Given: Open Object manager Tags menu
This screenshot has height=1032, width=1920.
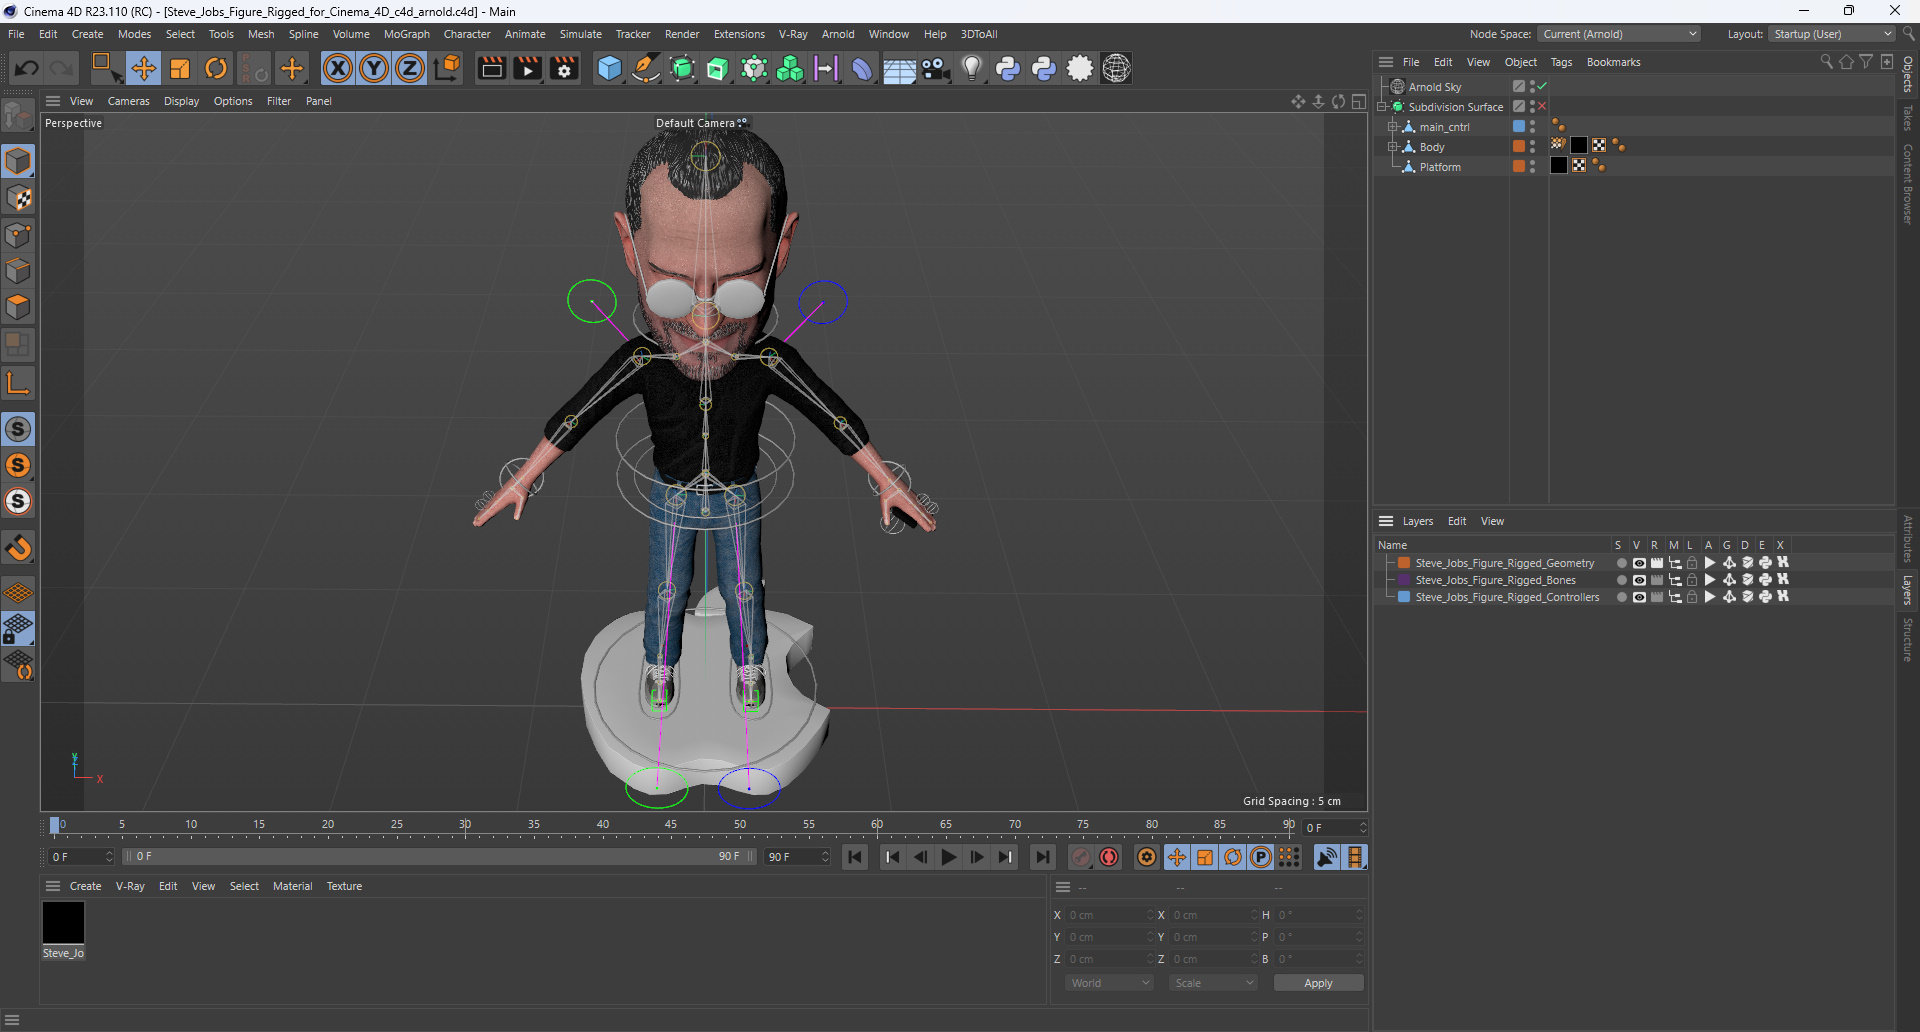Looking at the screenshot, I should 1561,62.
